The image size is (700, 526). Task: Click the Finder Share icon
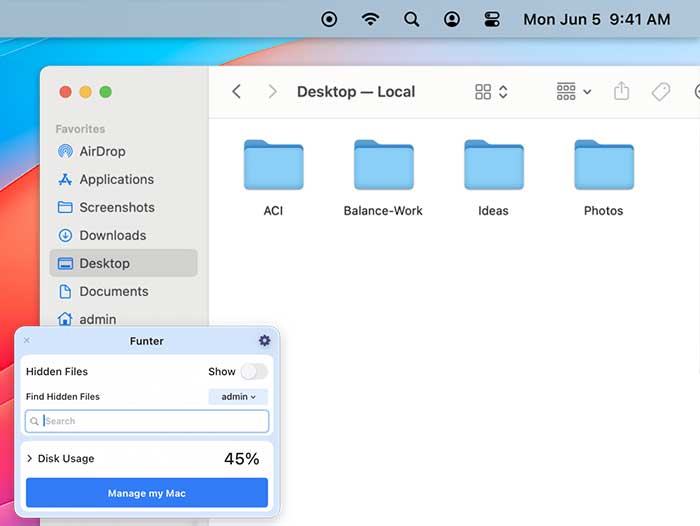click(621, 91)
